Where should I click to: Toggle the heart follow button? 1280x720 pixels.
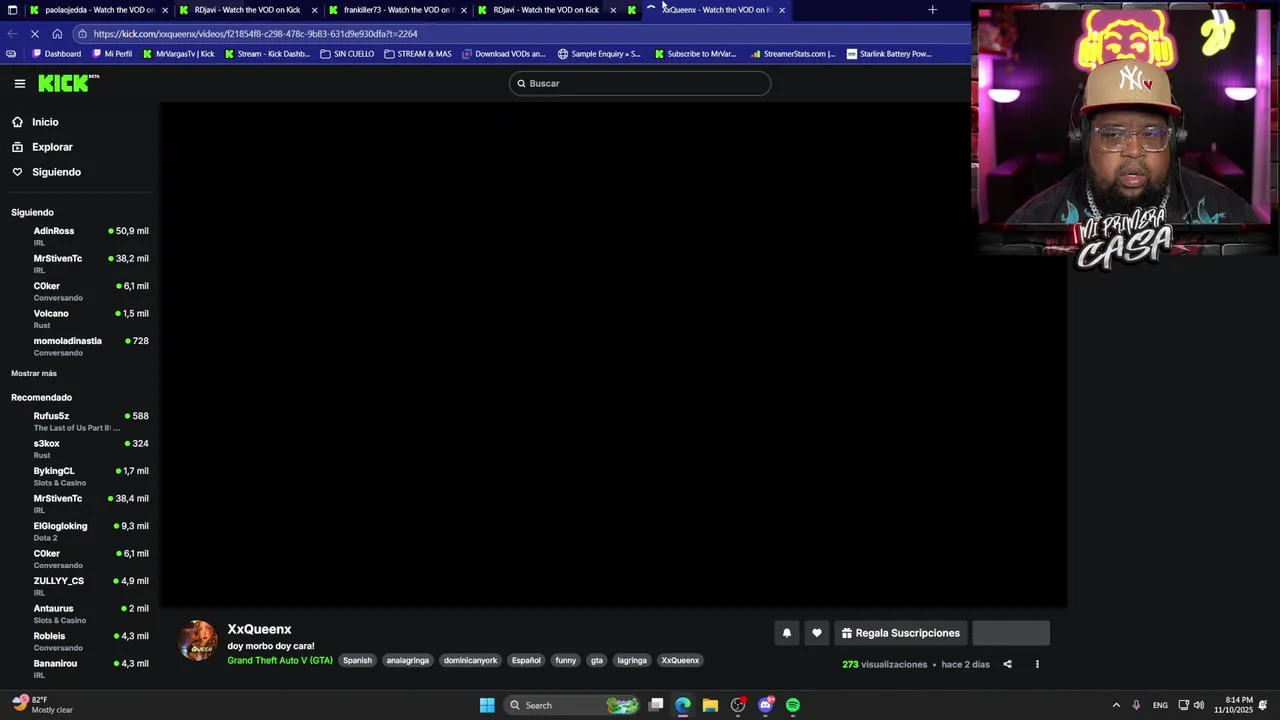click(817, 633)
